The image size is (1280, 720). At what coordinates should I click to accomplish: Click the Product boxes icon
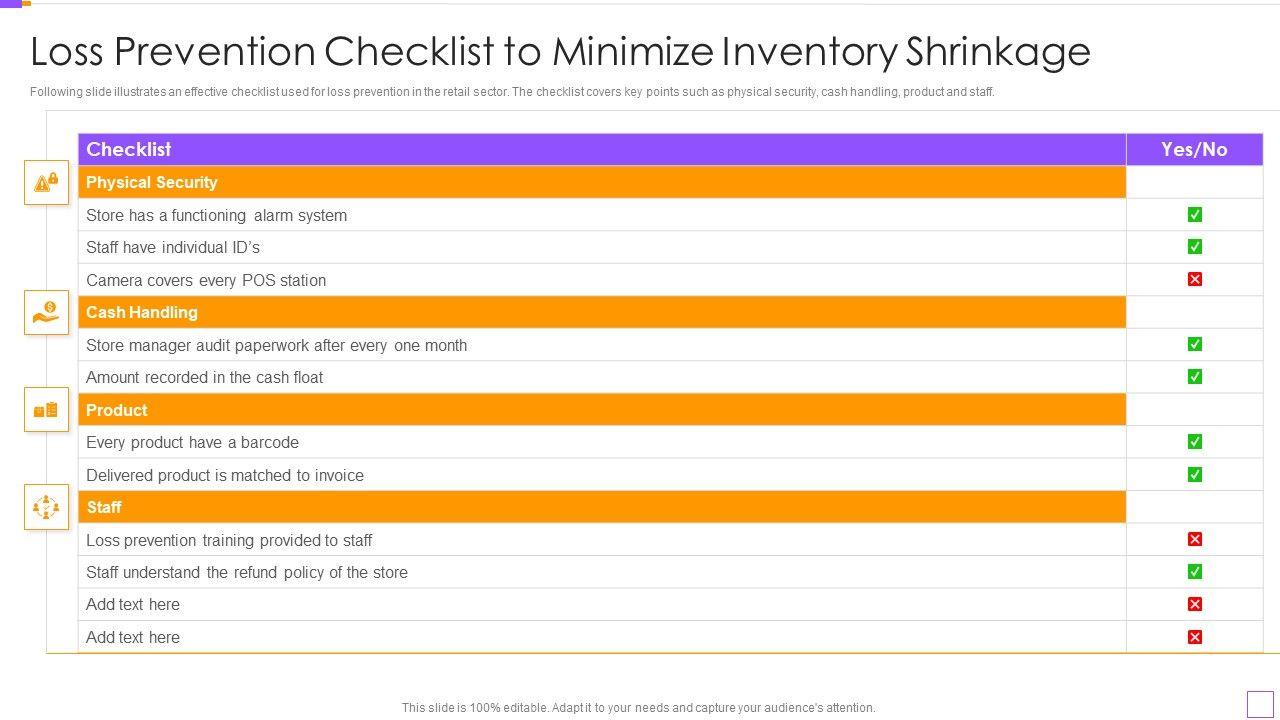46,410
